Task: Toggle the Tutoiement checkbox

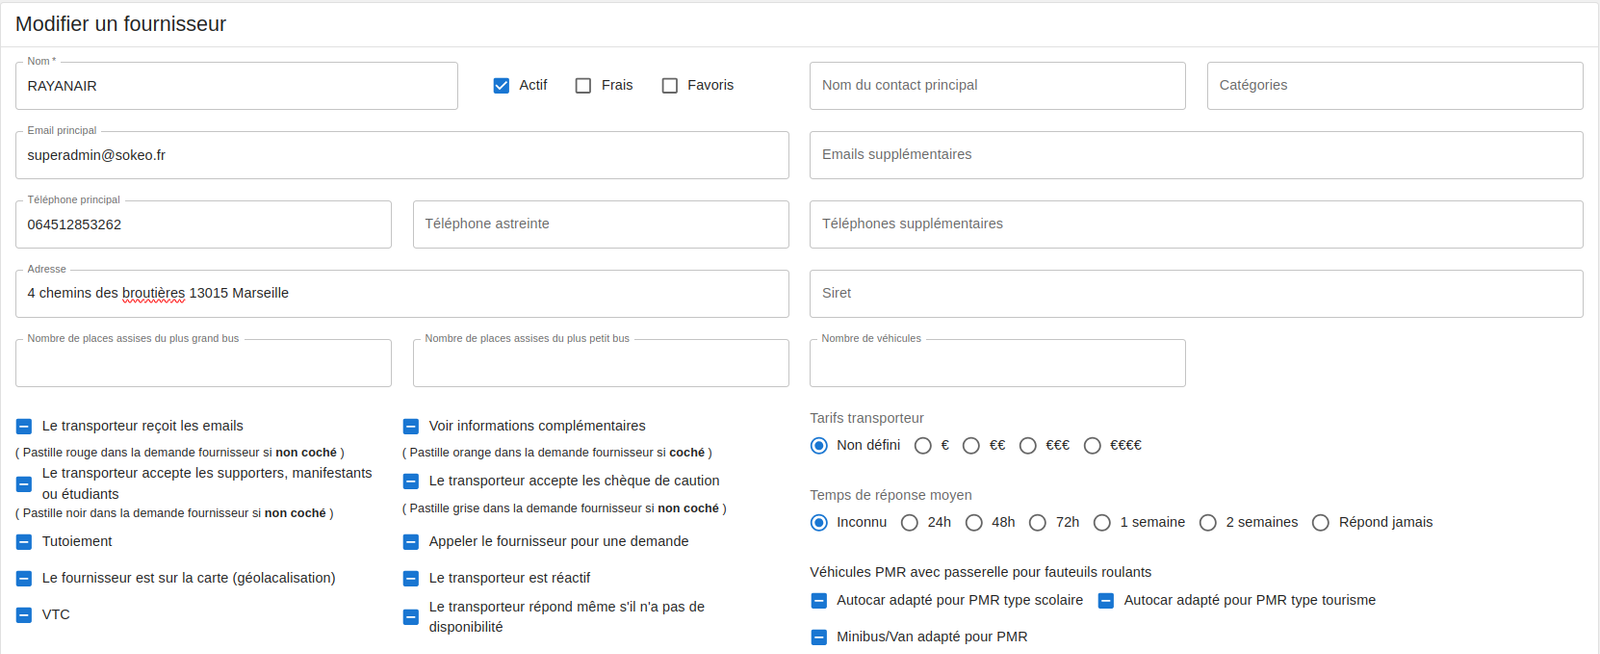Action: (x=24, y=542)
